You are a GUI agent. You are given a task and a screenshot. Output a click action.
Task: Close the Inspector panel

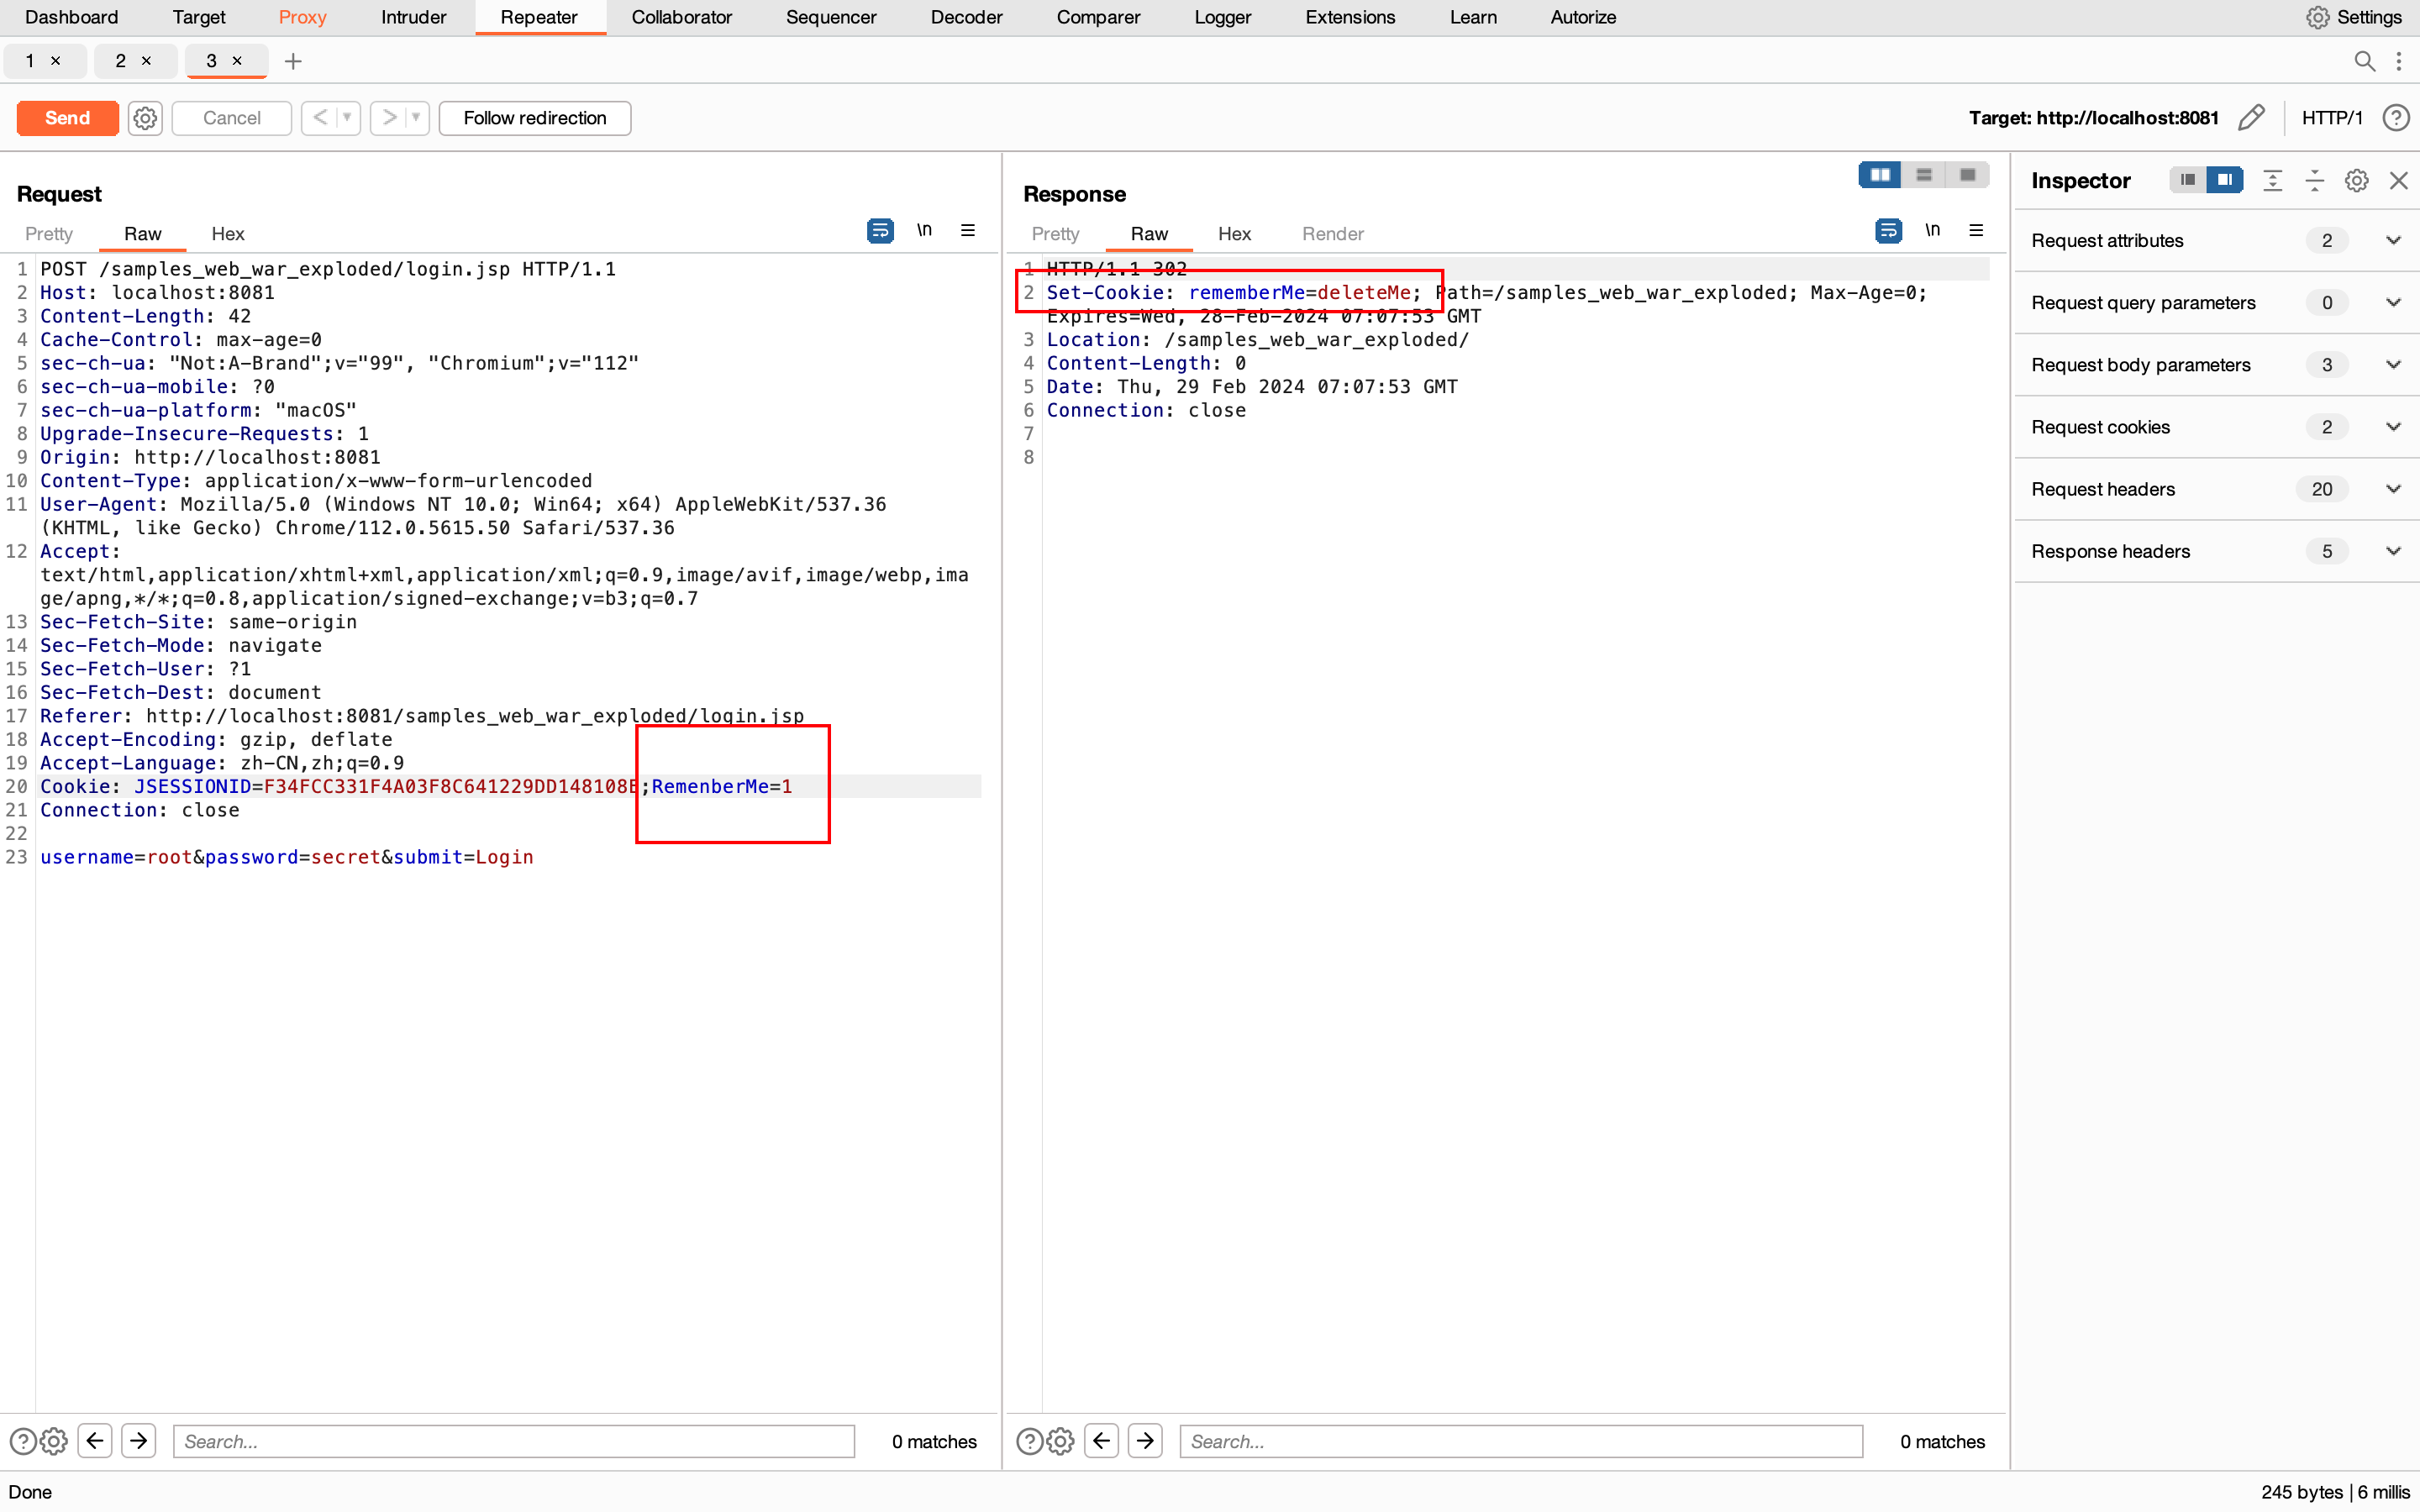[2399, 180]
